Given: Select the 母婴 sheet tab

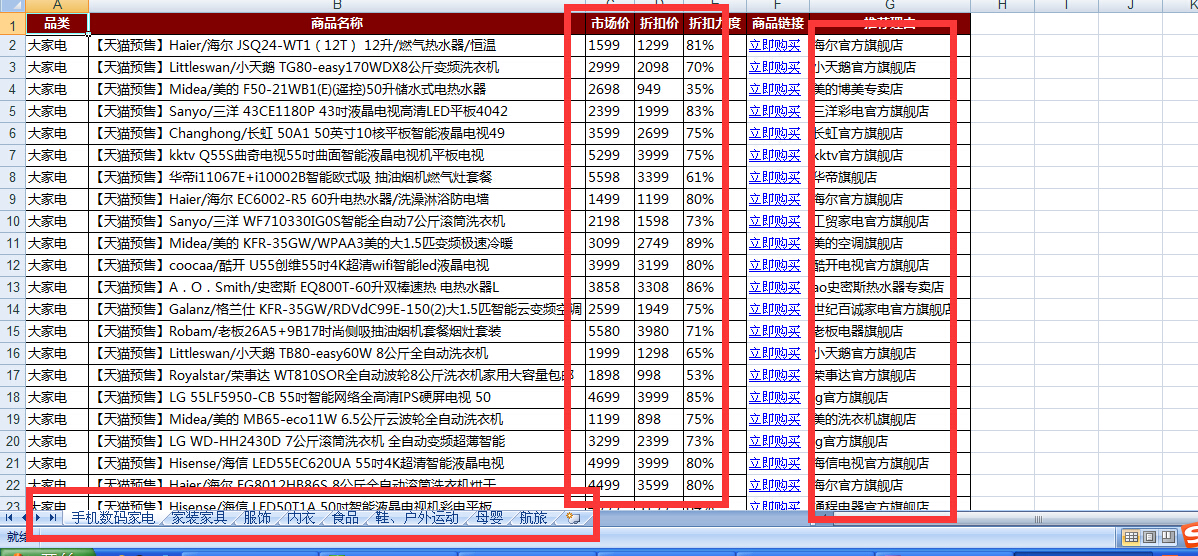Looking at the screenshot, I should click(489, 518).
